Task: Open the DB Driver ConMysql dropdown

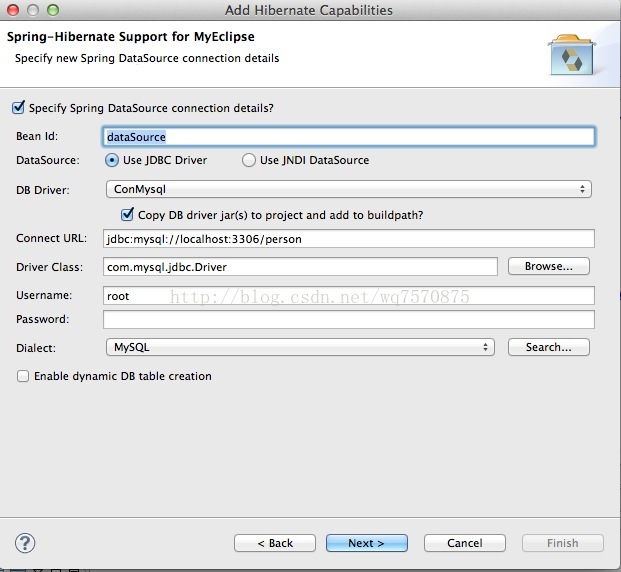Action: [x=349, y=189]
